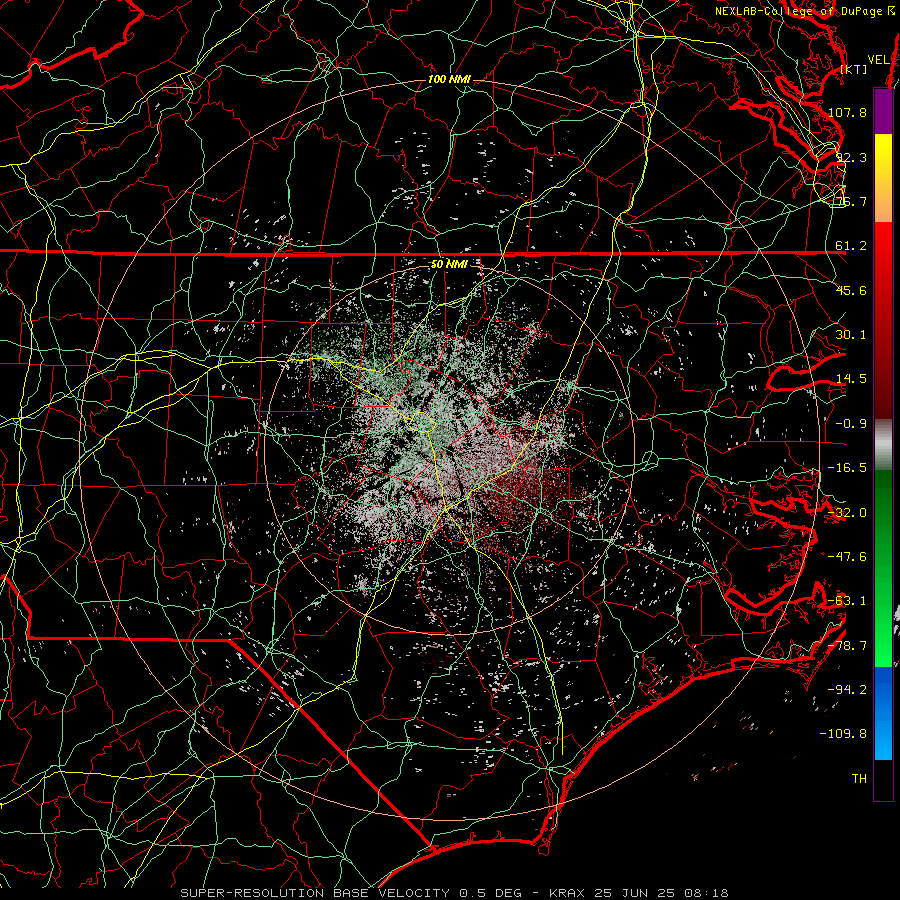Viewport: 900px width, 900px height.
Task: Click the 107.8 velocity scale value
Action: tap(847, 112)
